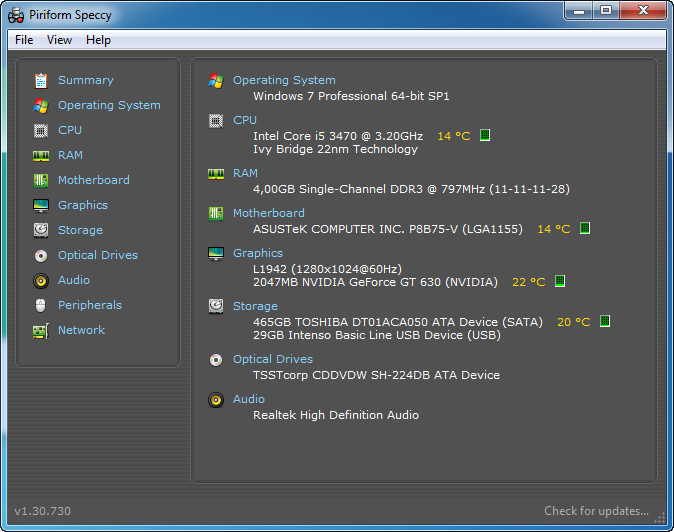Image resolution: width=674 pixels, height=532 pixels.
Task: Open Graphics section from sidebar
Action: pyautogui.click(x=83, y=205)
